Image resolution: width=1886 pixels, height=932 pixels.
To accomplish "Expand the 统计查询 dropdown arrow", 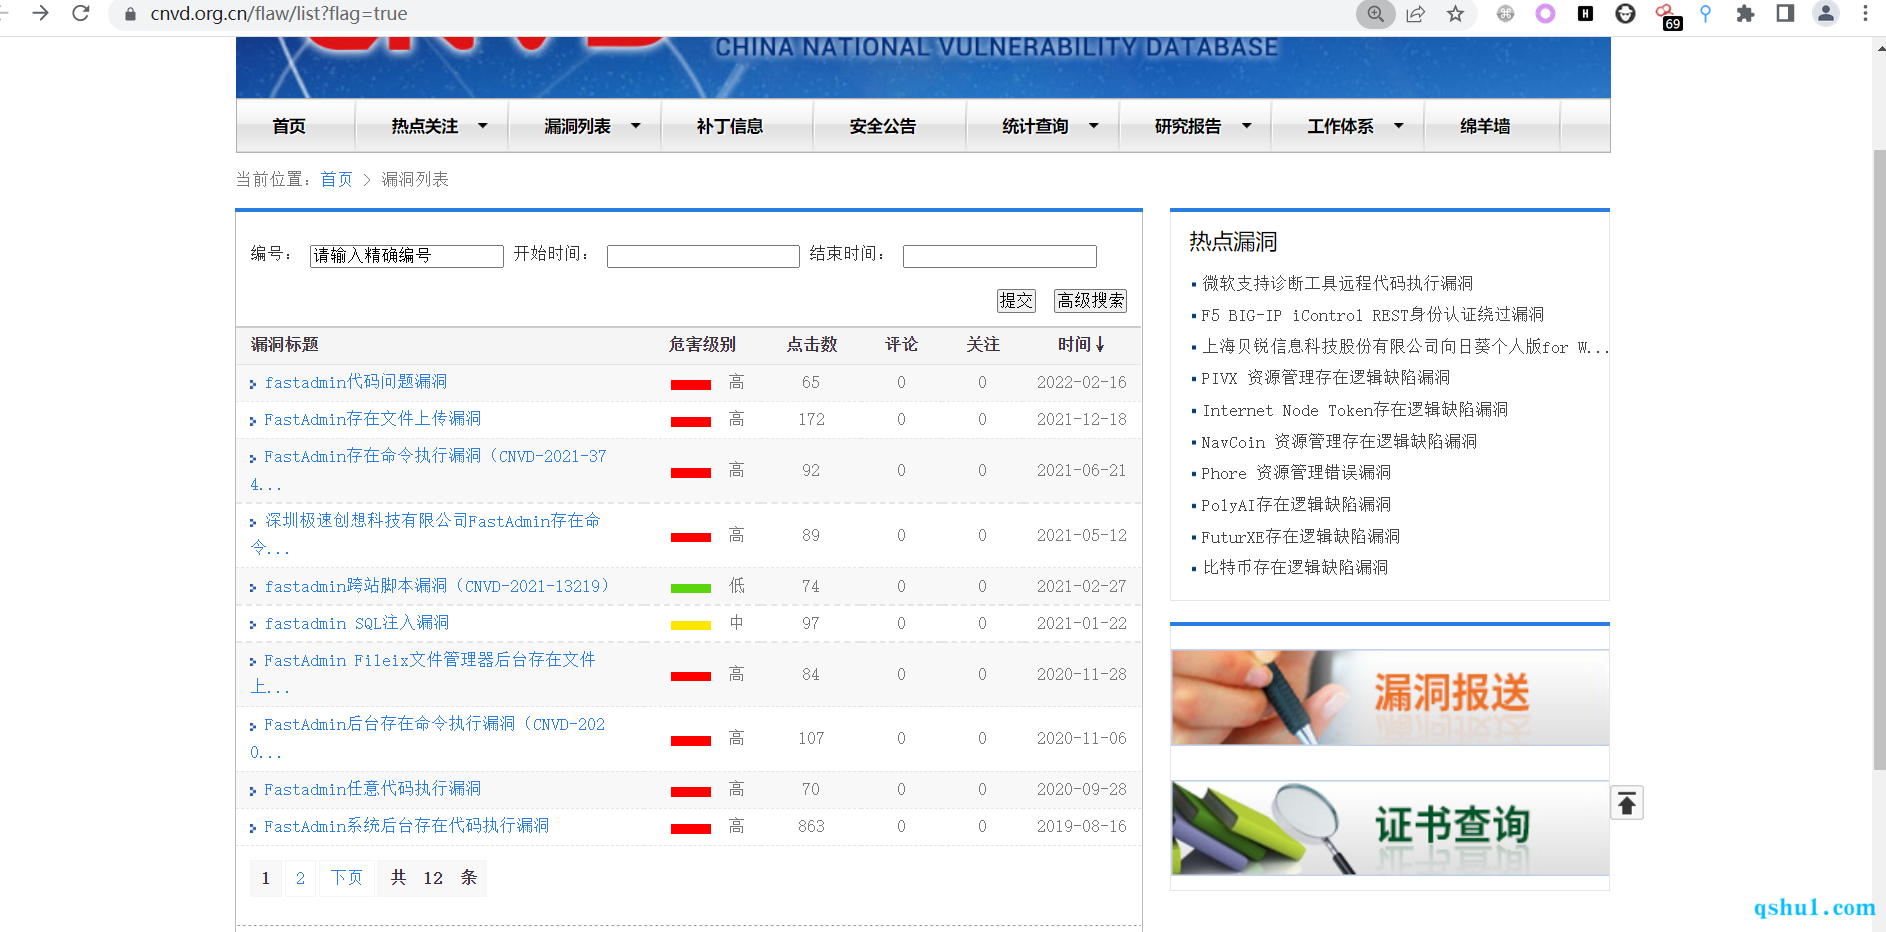I will tap(1094, 126).
